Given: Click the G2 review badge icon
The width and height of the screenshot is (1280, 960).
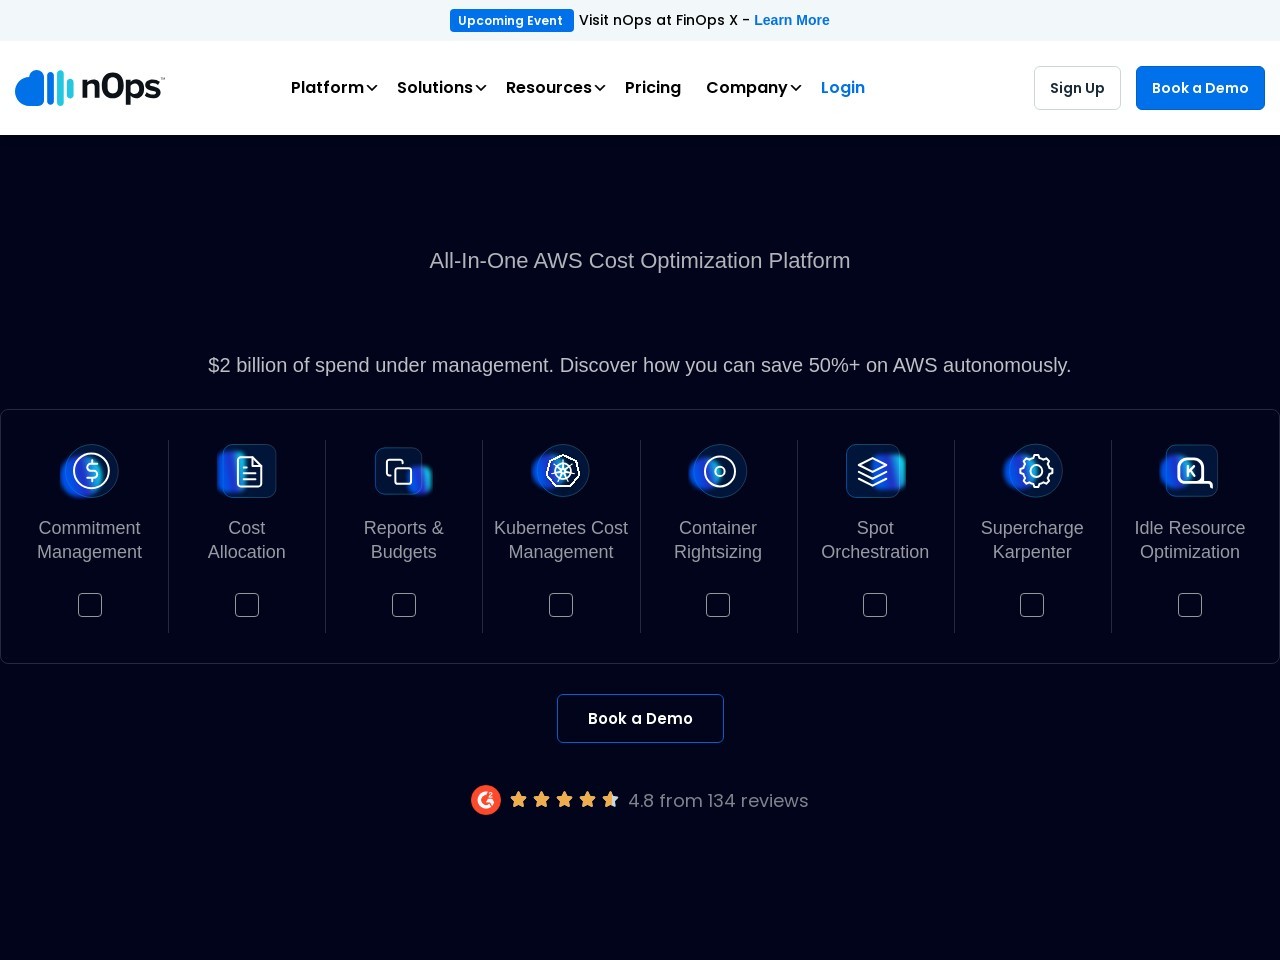Looking at the screenshot, I should click(x=486, y=800).
